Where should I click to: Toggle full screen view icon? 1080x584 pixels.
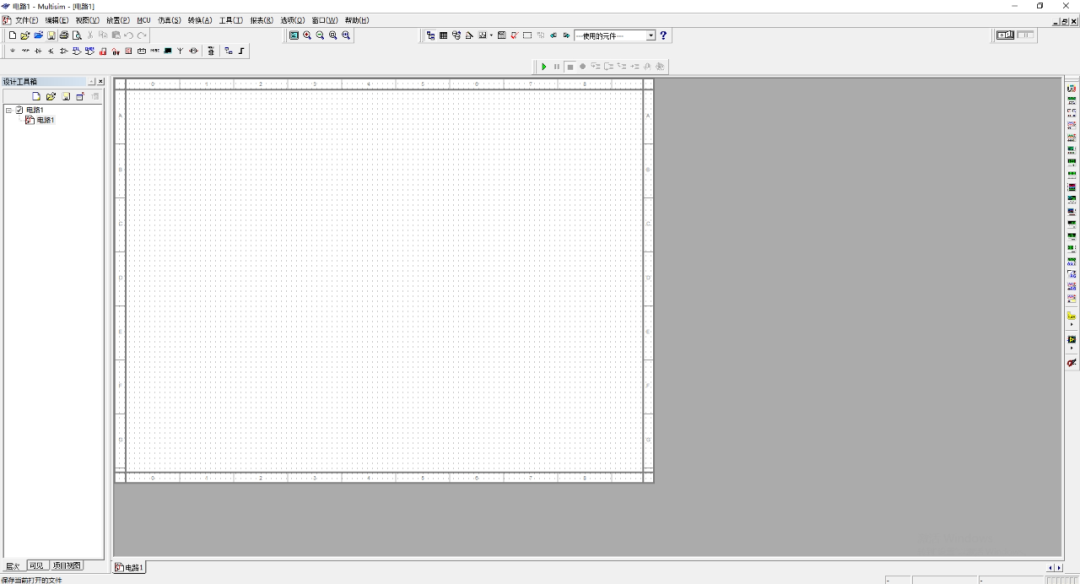click(294, 35)
